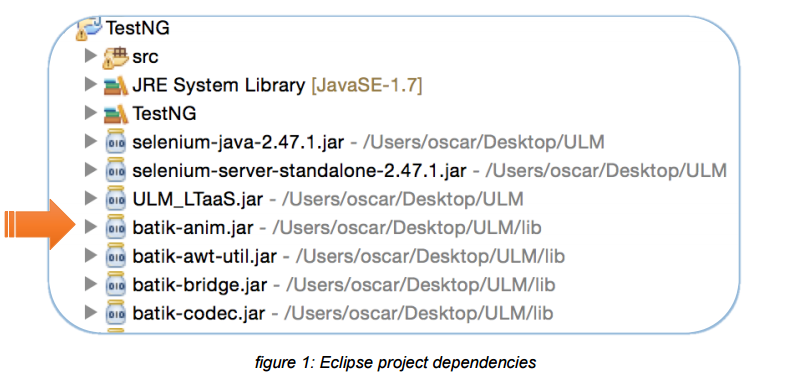Select the ULM_LTaaS.jar entry label
The height and width of the screenshot is (384, 807).
pos(198,199)
